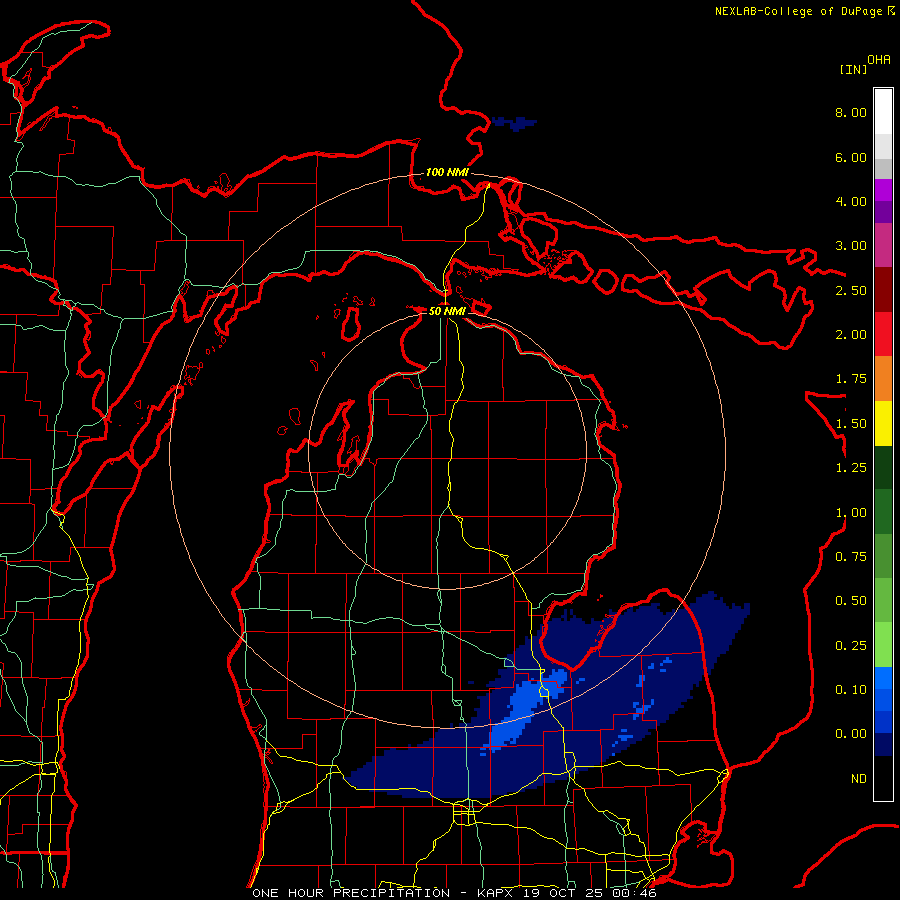The height and width of the screenshot is (900, 900).
Task: Click the light-blue precipitation core on the map
Action: (x=525, y=711)
